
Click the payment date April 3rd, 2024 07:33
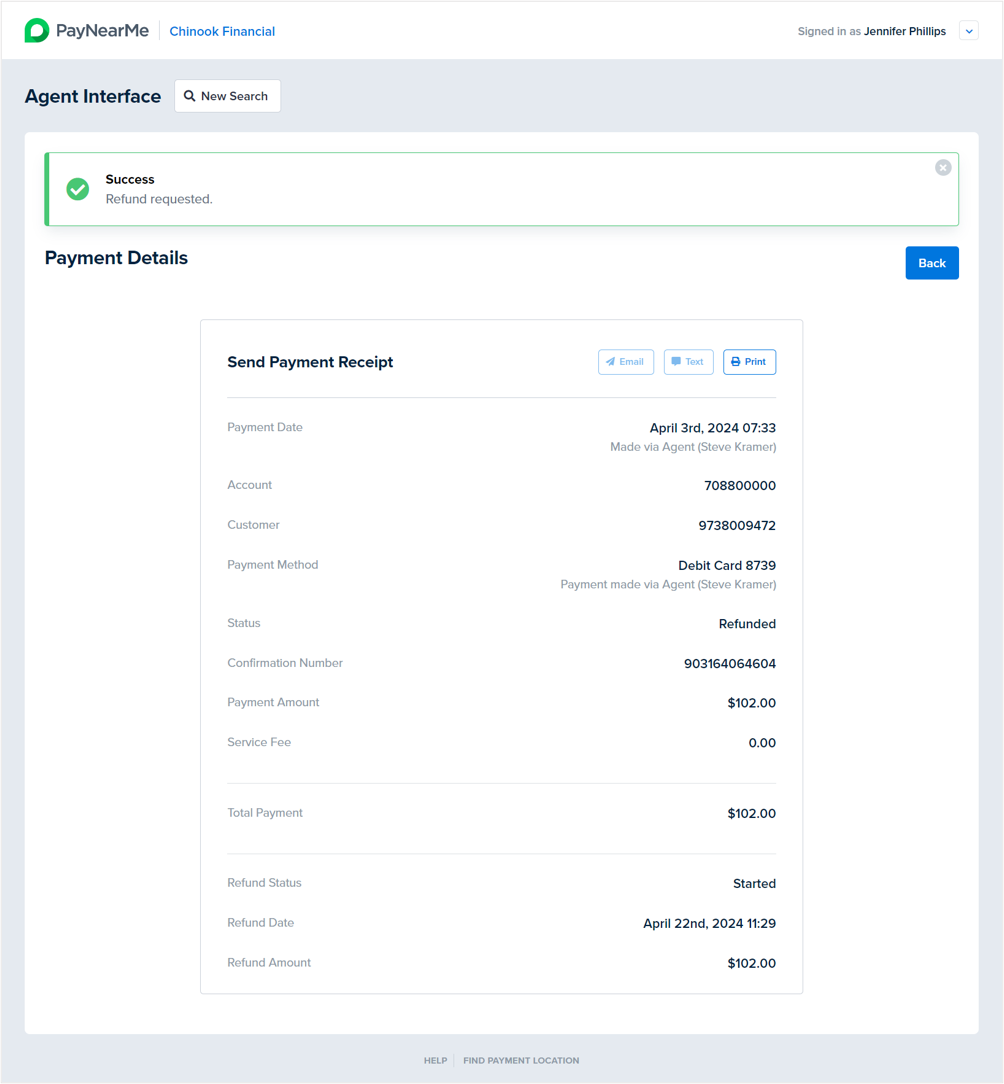(712, 428)
